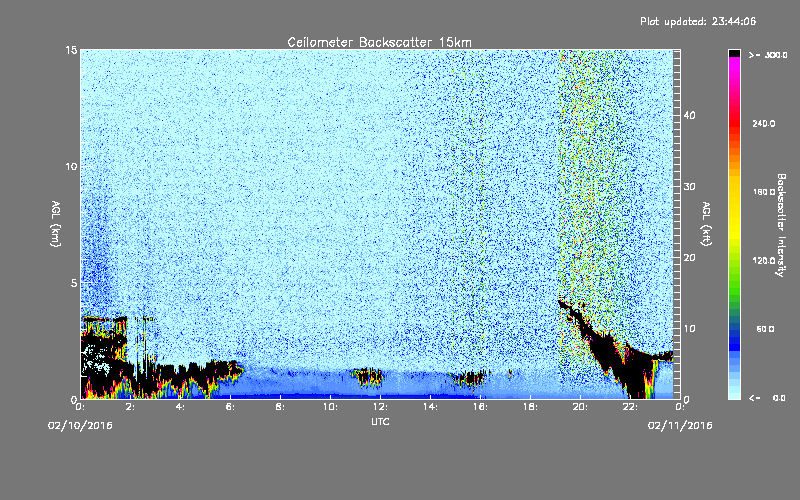
Task: Click the 'Ceilometer Backscatter 15km' title
Action: [x=380, y=42]
